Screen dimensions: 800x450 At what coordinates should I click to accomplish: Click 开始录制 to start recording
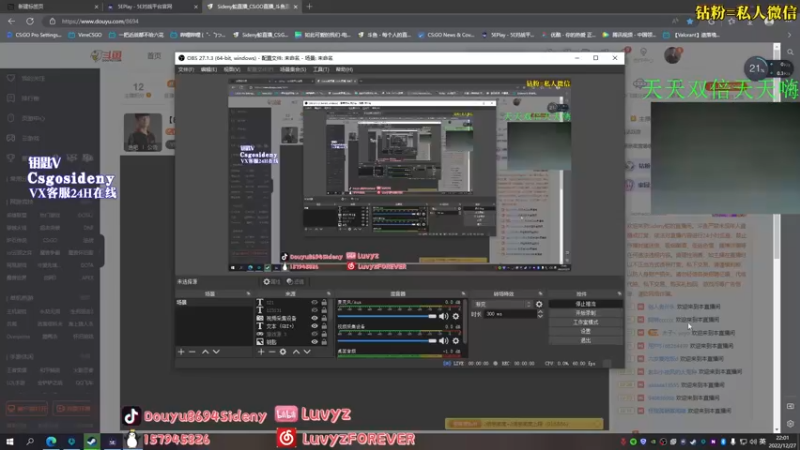click(585, 313)
